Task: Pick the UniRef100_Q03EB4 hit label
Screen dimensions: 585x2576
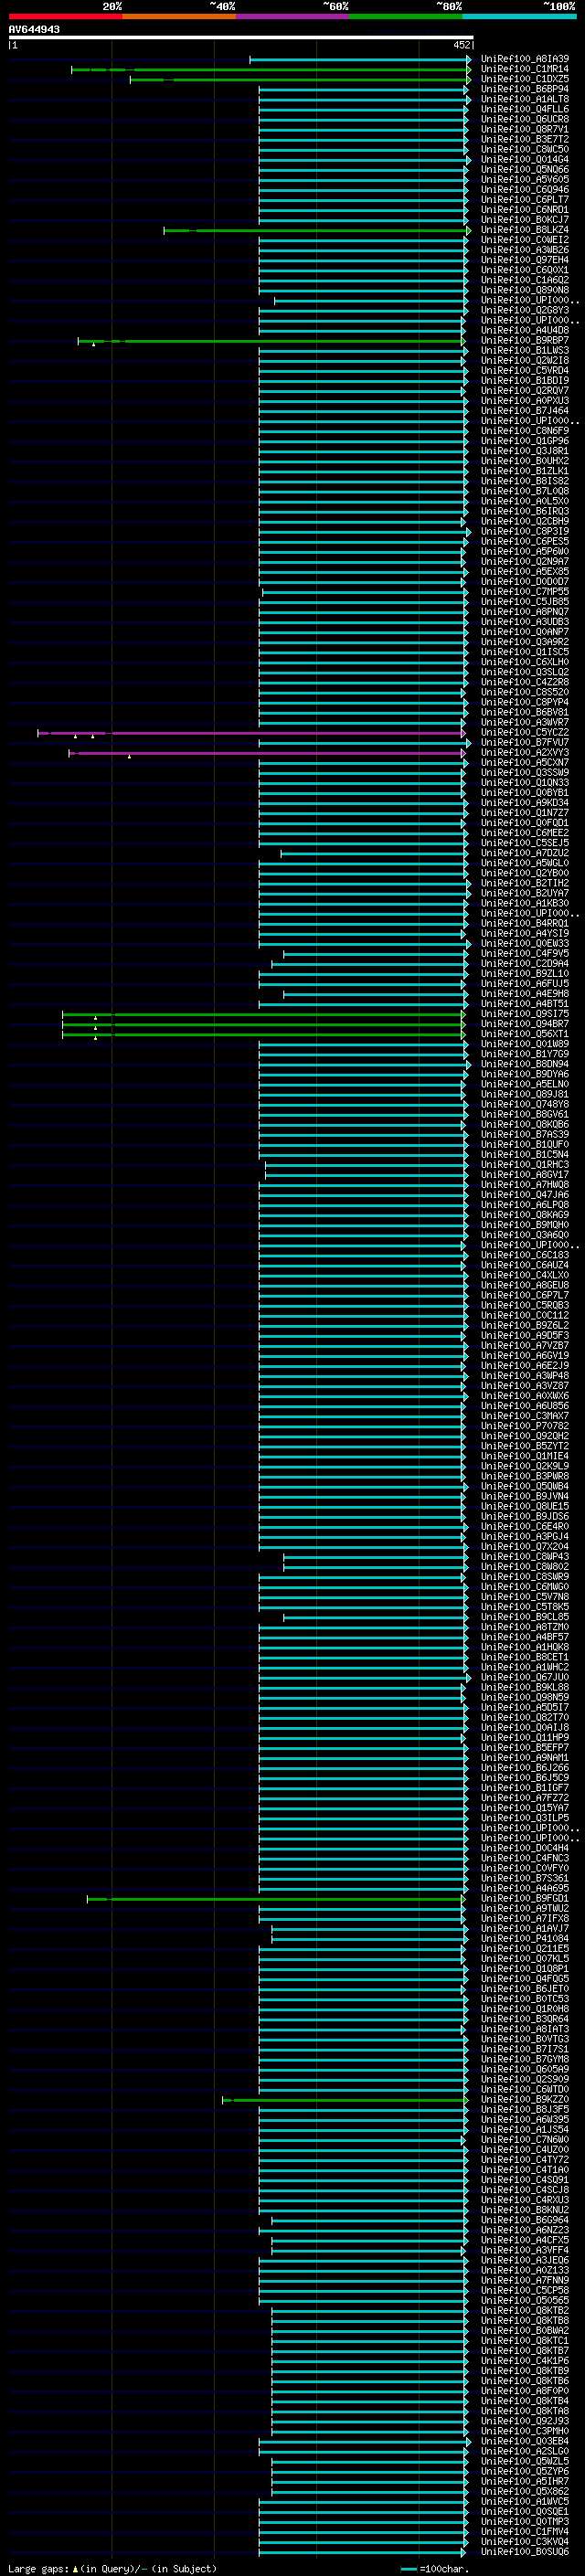Action: pyautogui.click(x=524, y=2442)
